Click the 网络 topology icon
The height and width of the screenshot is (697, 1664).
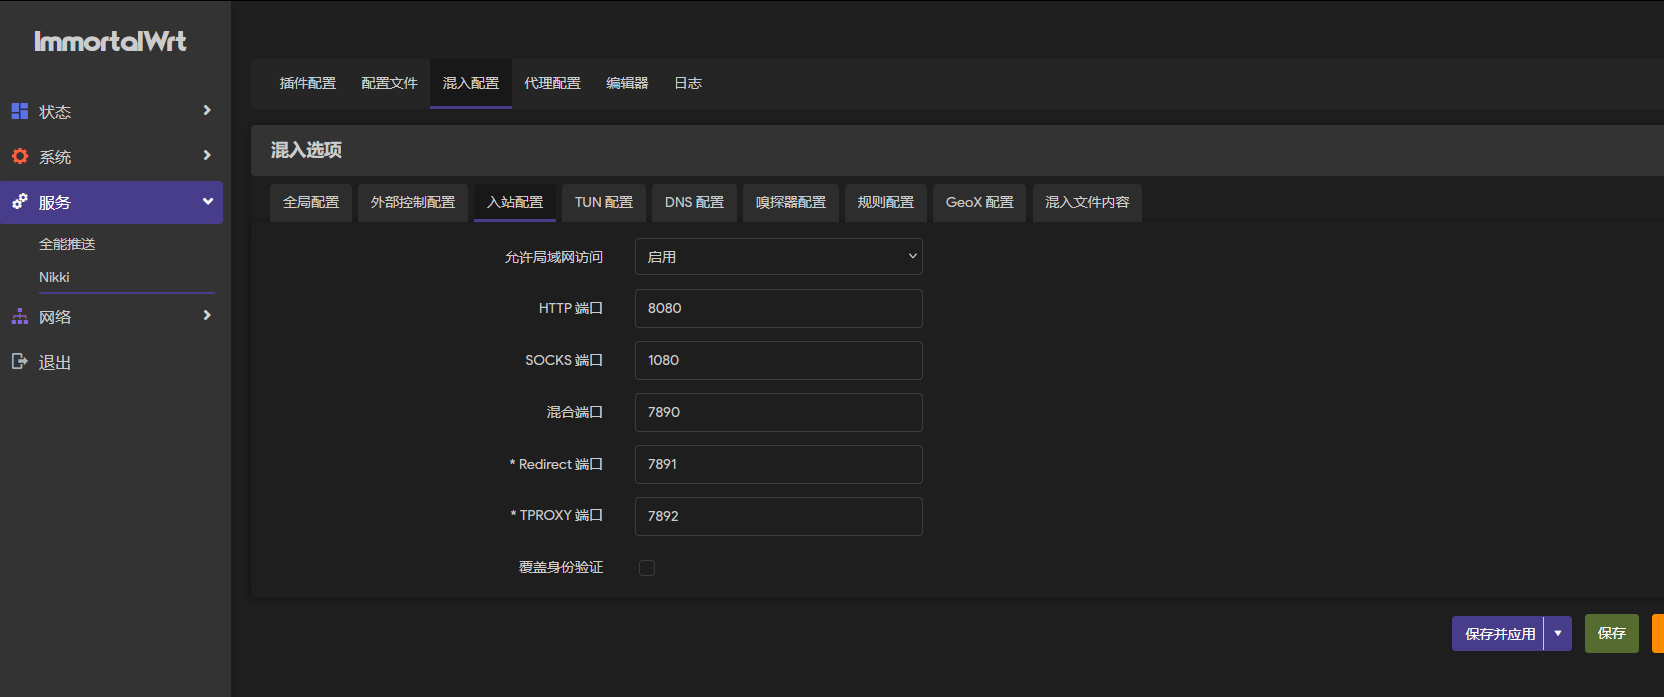coord(20,316)
